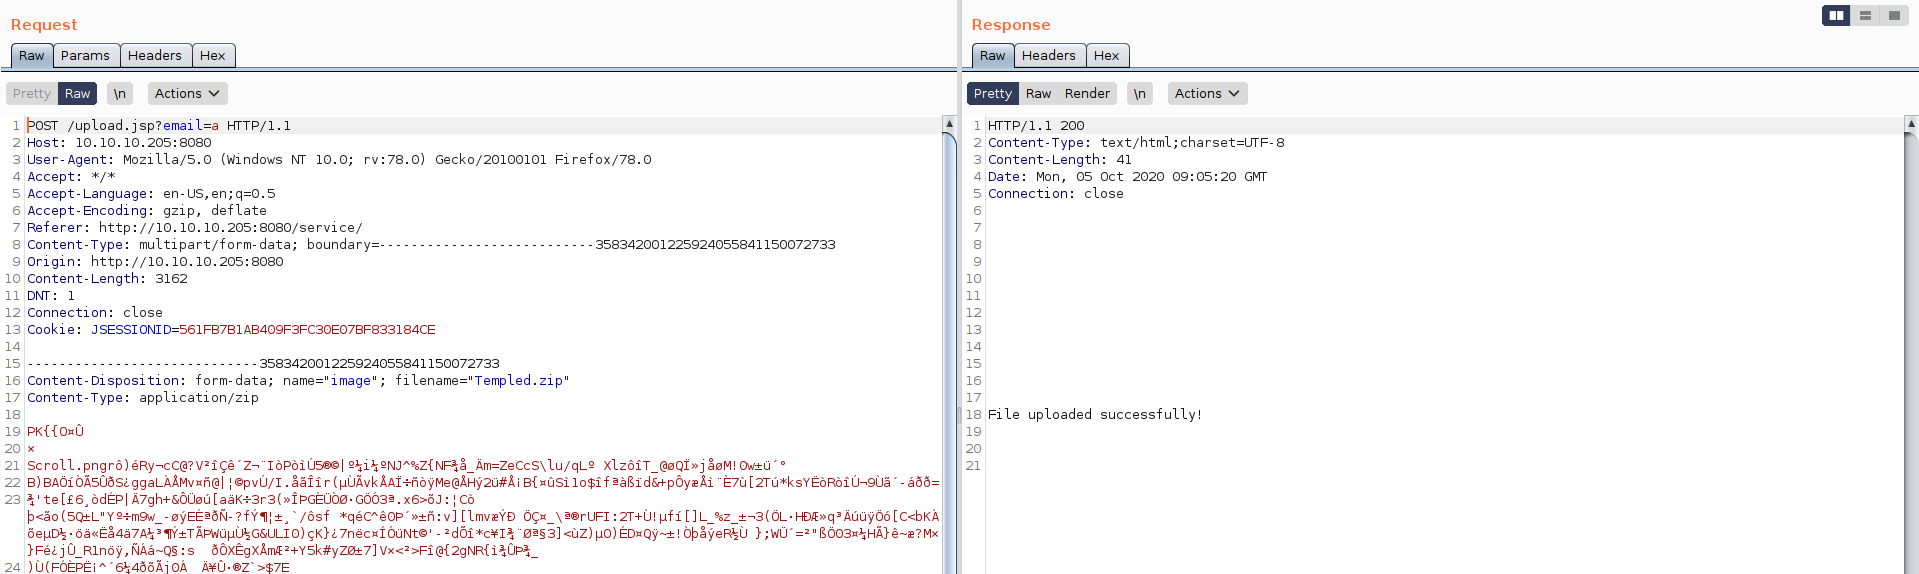This screenshot has height=574, width=1919.
Task: Open the Response Actions dropdown
Action: (1207, 94)
